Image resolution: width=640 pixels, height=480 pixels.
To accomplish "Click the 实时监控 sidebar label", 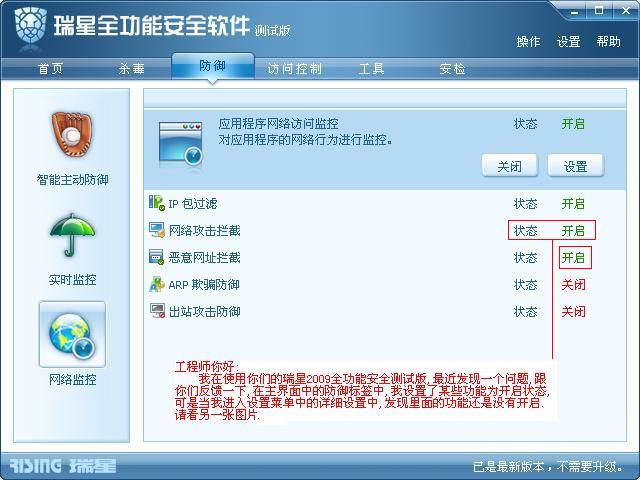I will click(x=72, y=280).
